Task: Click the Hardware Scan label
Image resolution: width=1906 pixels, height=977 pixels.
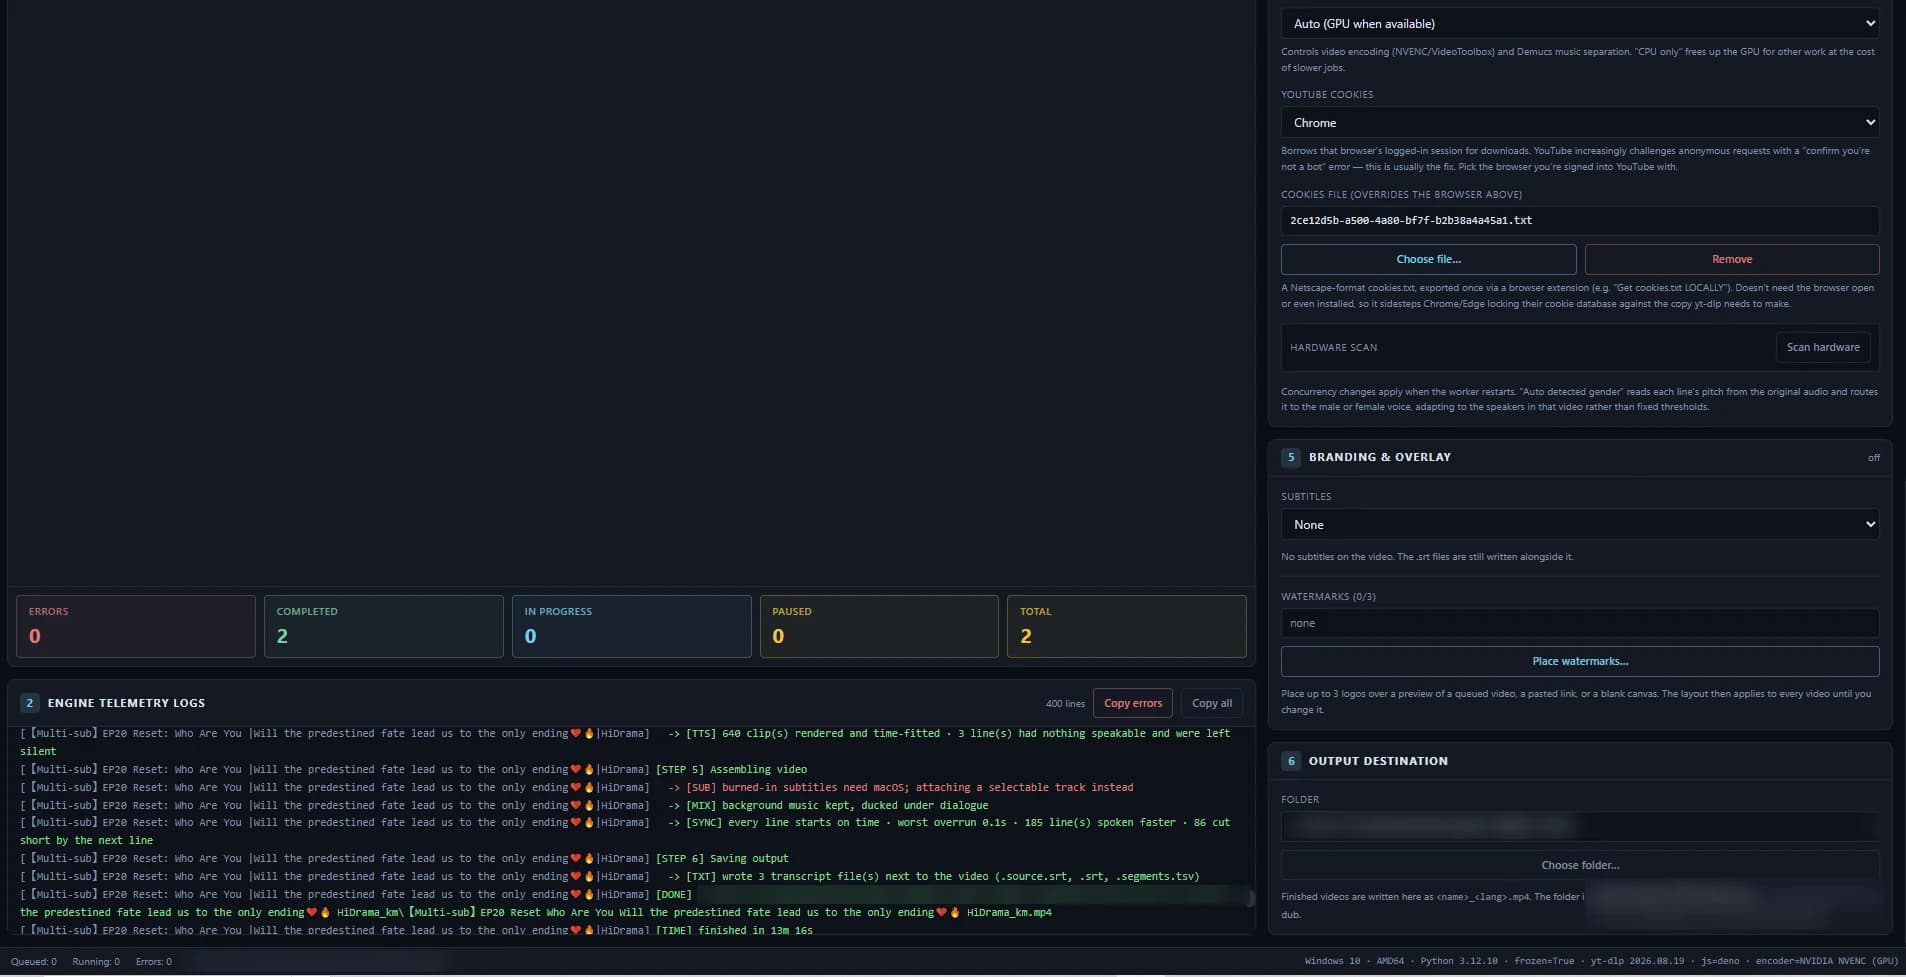Action: click(1333, 348)
